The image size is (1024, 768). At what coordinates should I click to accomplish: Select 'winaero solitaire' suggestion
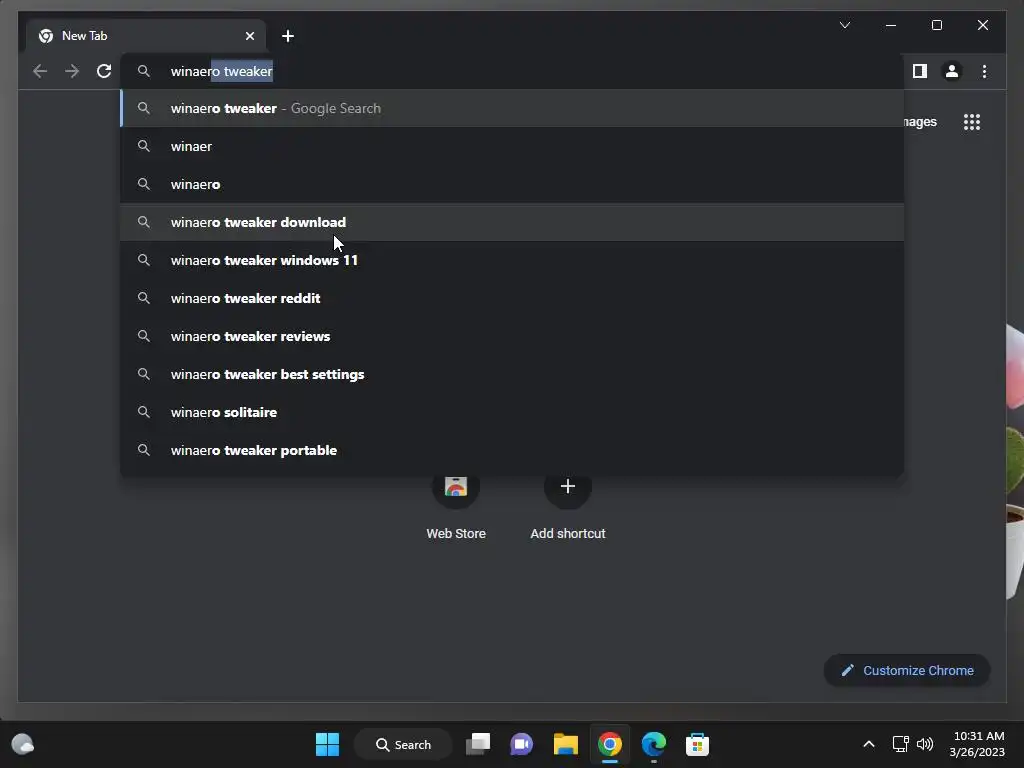click(x=512, y=412)
